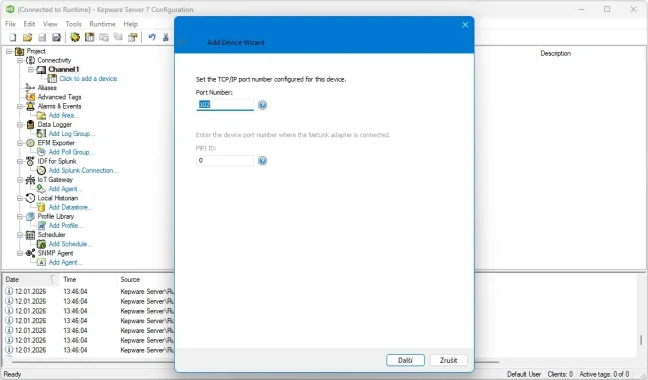Click the Time column header in log

88,280
